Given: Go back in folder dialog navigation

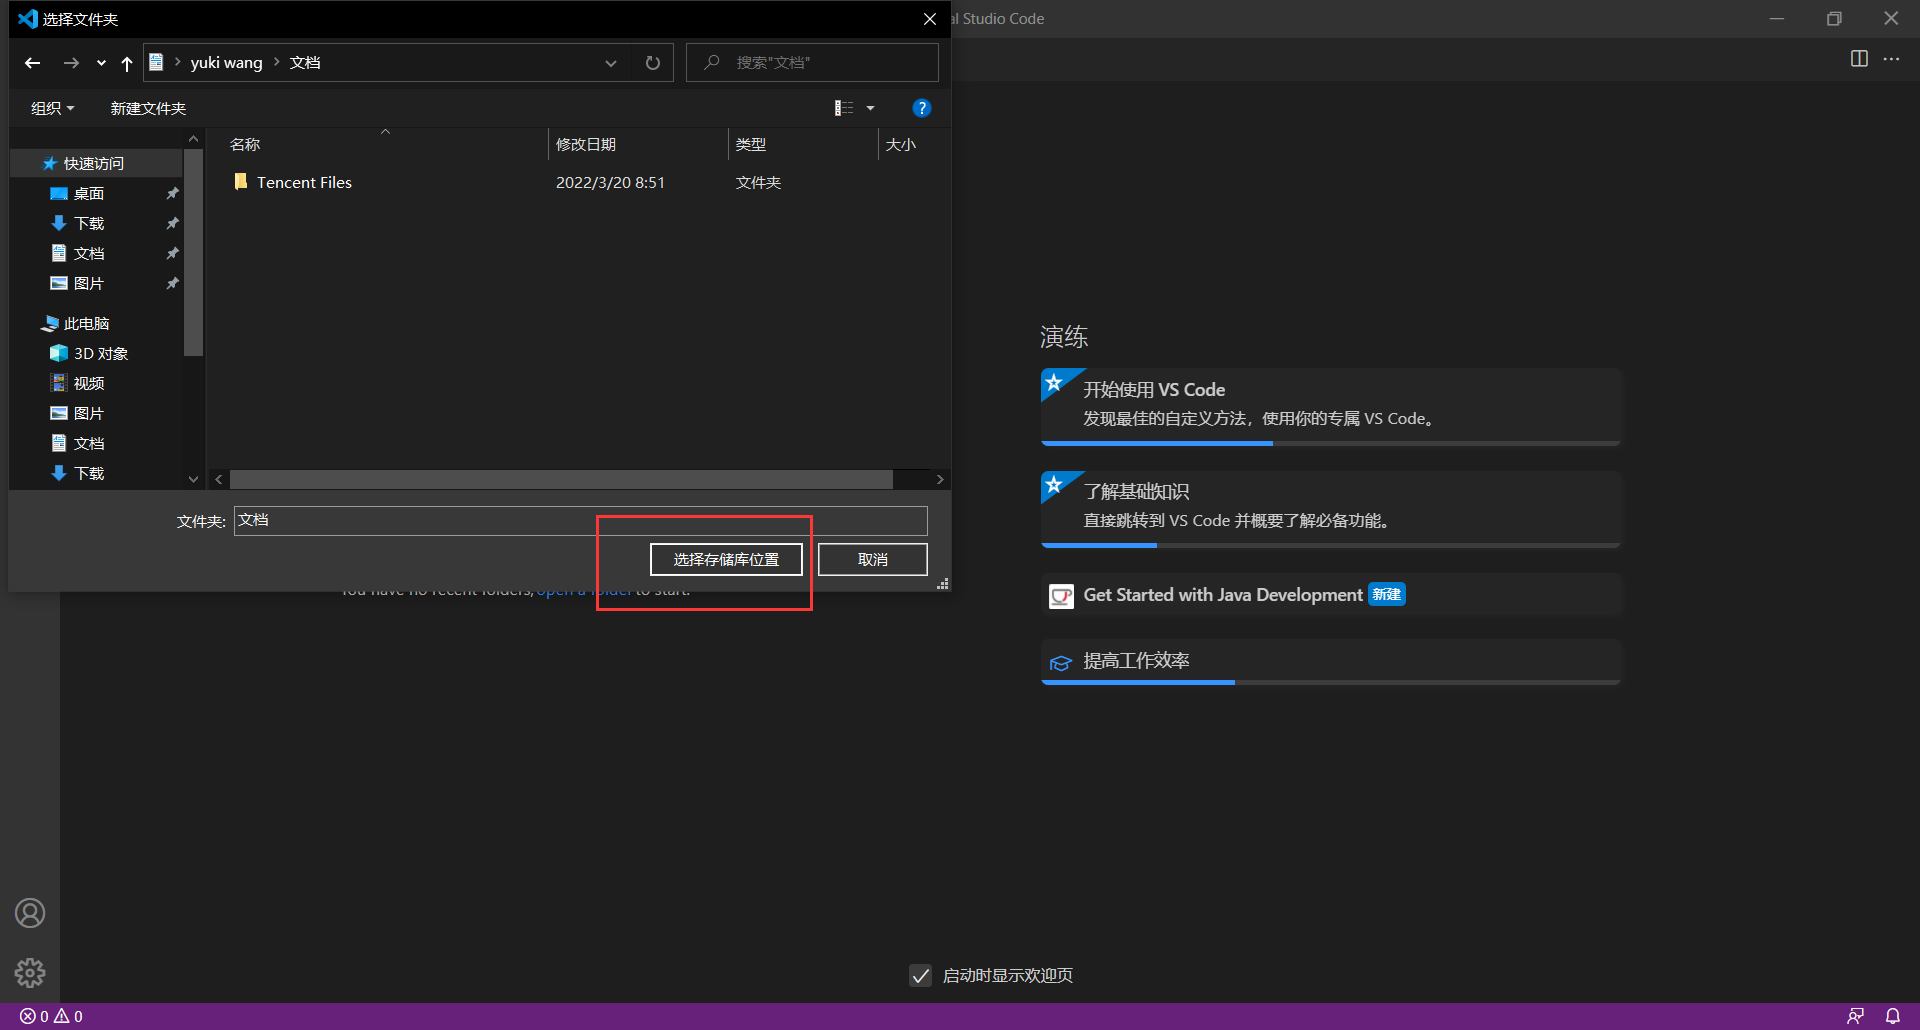Looking at the screenshot, I should tap(32, 63).
